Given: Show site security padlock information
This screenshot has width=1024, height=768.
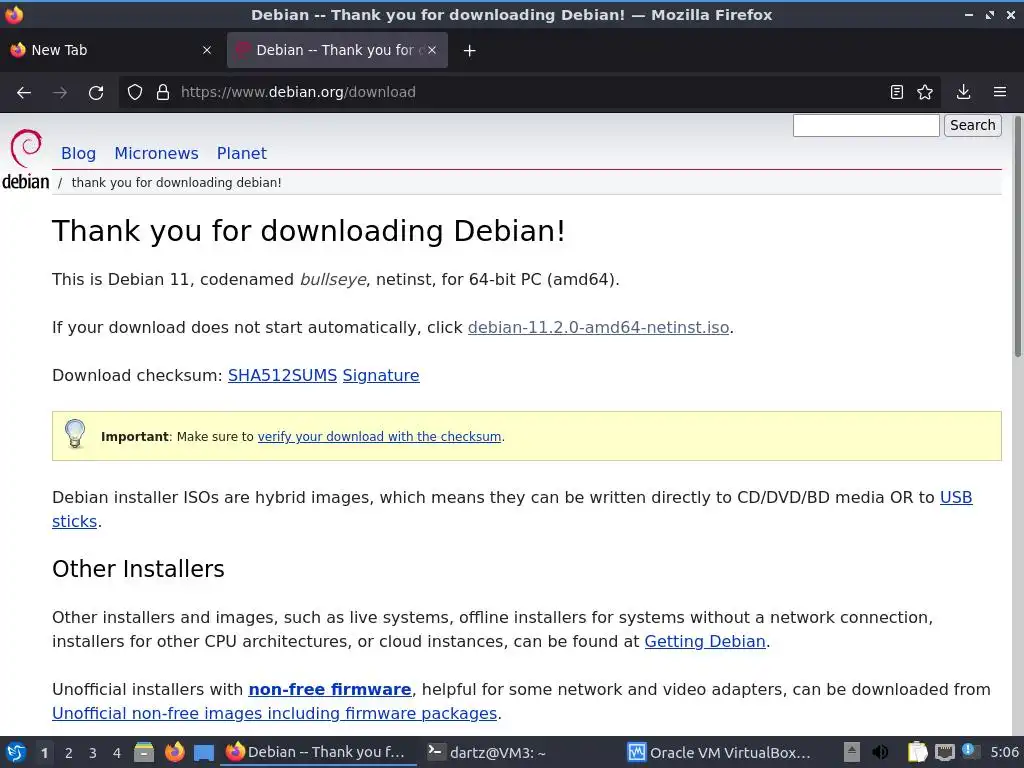Looking at the screenshot, I should tap(163, 92).
